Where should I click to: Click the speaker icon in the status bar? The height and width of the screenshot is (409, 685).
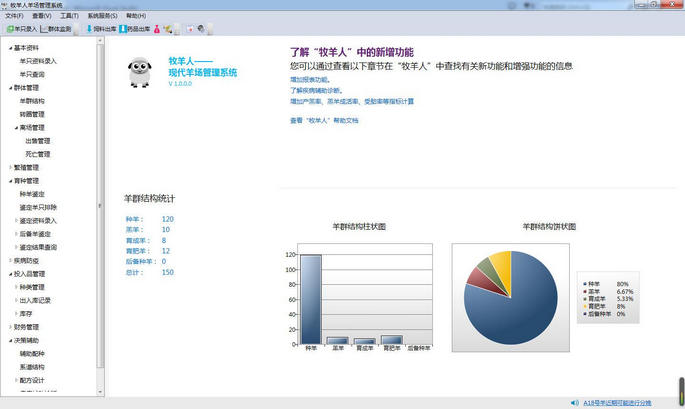click(x=574, y=403)
